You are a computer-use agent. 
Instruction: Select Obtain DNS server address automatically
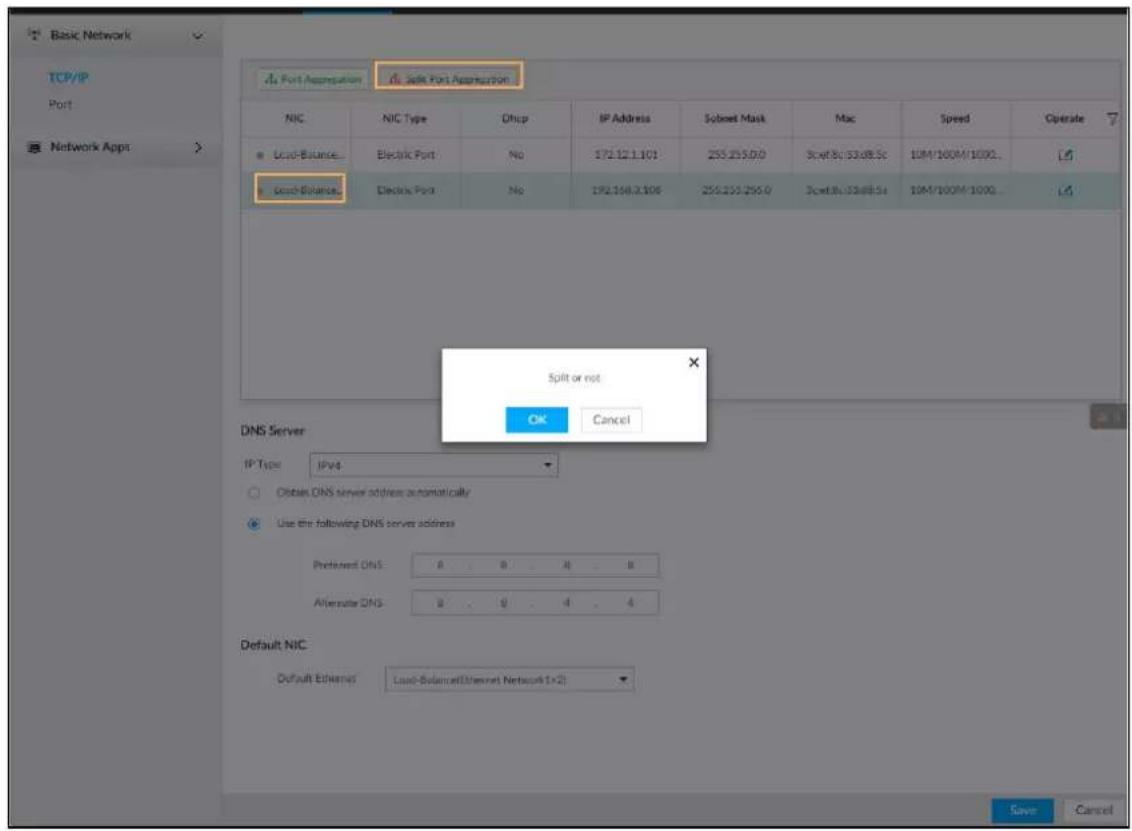click(x=253, y=493)
